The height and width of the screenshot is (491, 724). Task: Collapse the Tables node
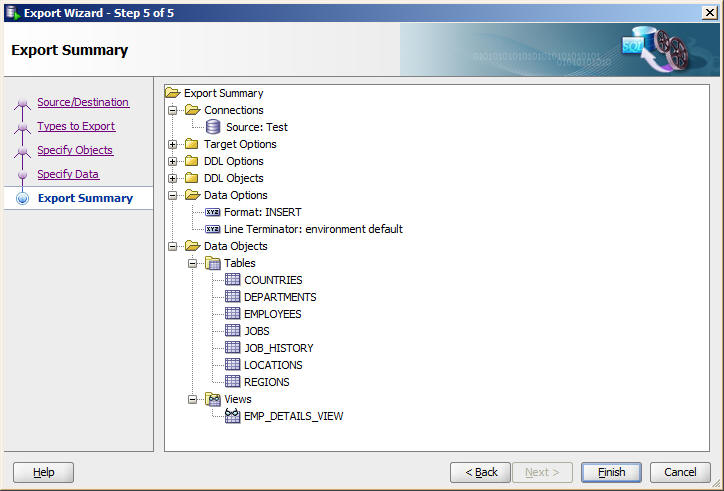click(x=193, y=264)
